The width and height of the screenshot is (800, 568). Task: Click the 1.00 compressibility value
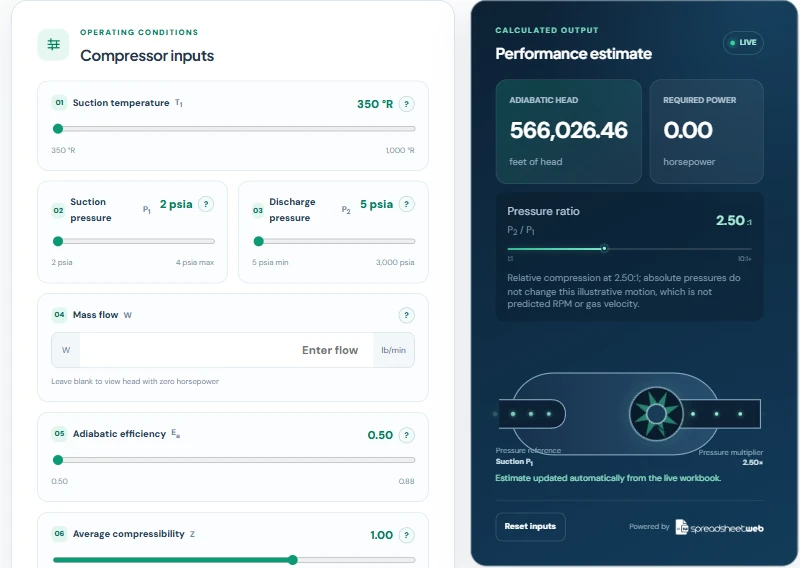coord(382,535)
